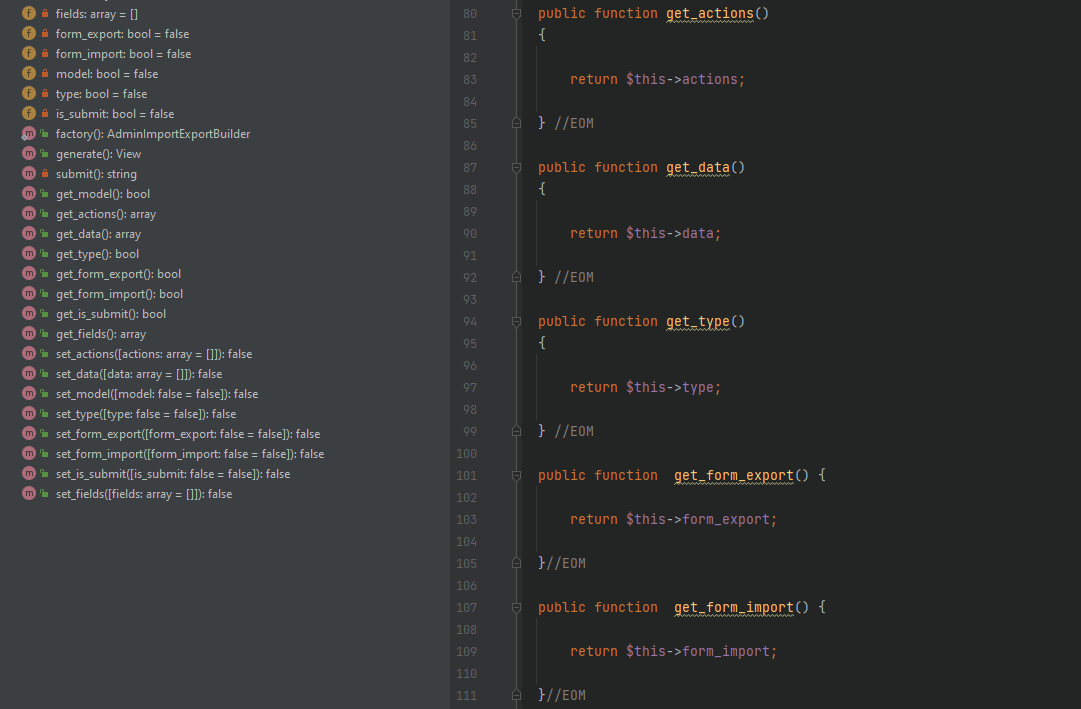This screenshot has width=1081, height=709.
Task: Collapse the get_form_import() block at line 107
Action: click(x=516, y=608)
